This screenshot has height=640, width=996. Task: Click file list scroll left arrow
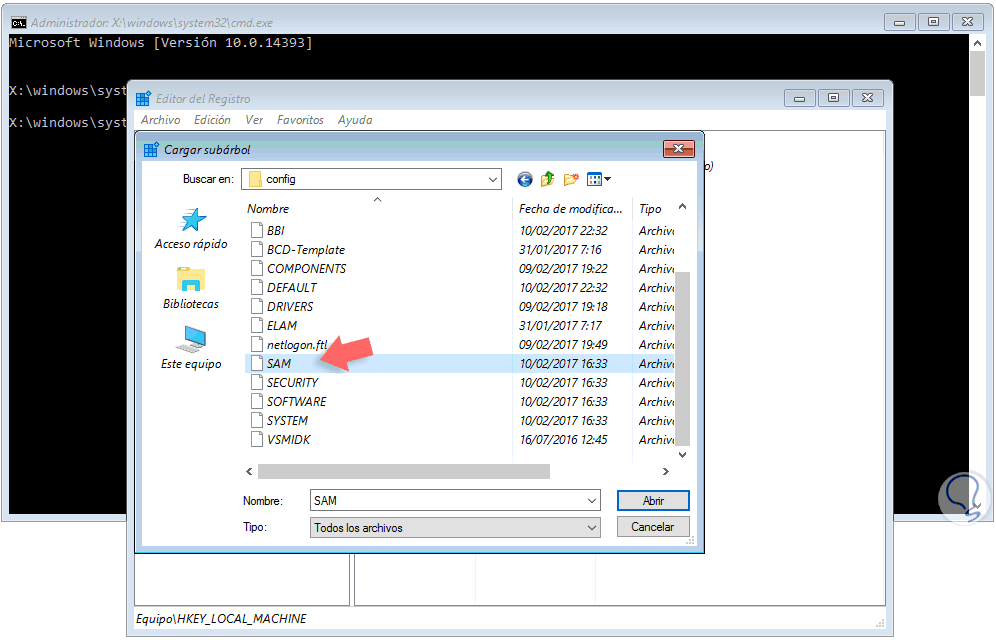249,471
